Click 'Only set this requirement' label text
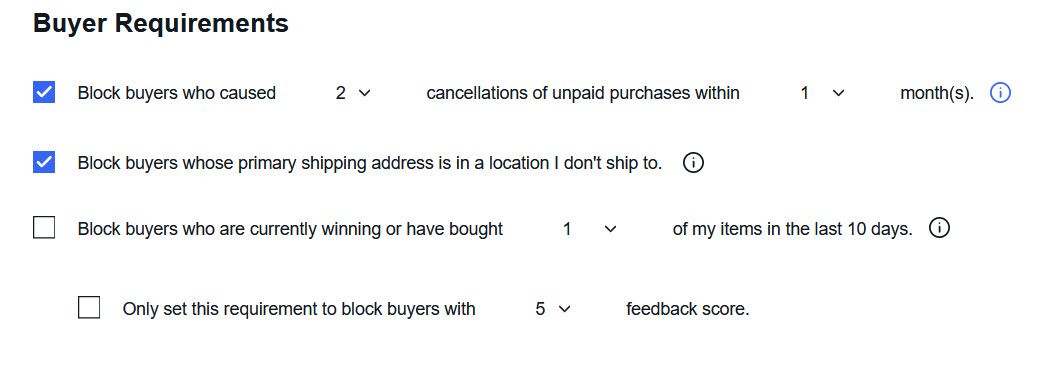The image size is (1064, 366). (299, 309)
